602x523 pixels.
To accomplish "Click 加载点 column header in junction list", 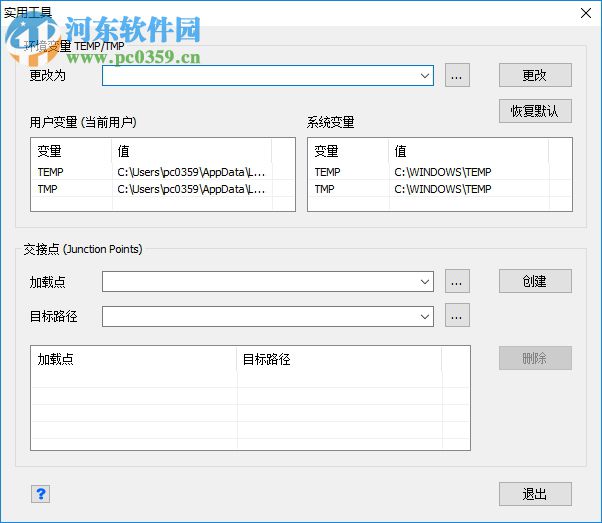I will pos(134,359).
